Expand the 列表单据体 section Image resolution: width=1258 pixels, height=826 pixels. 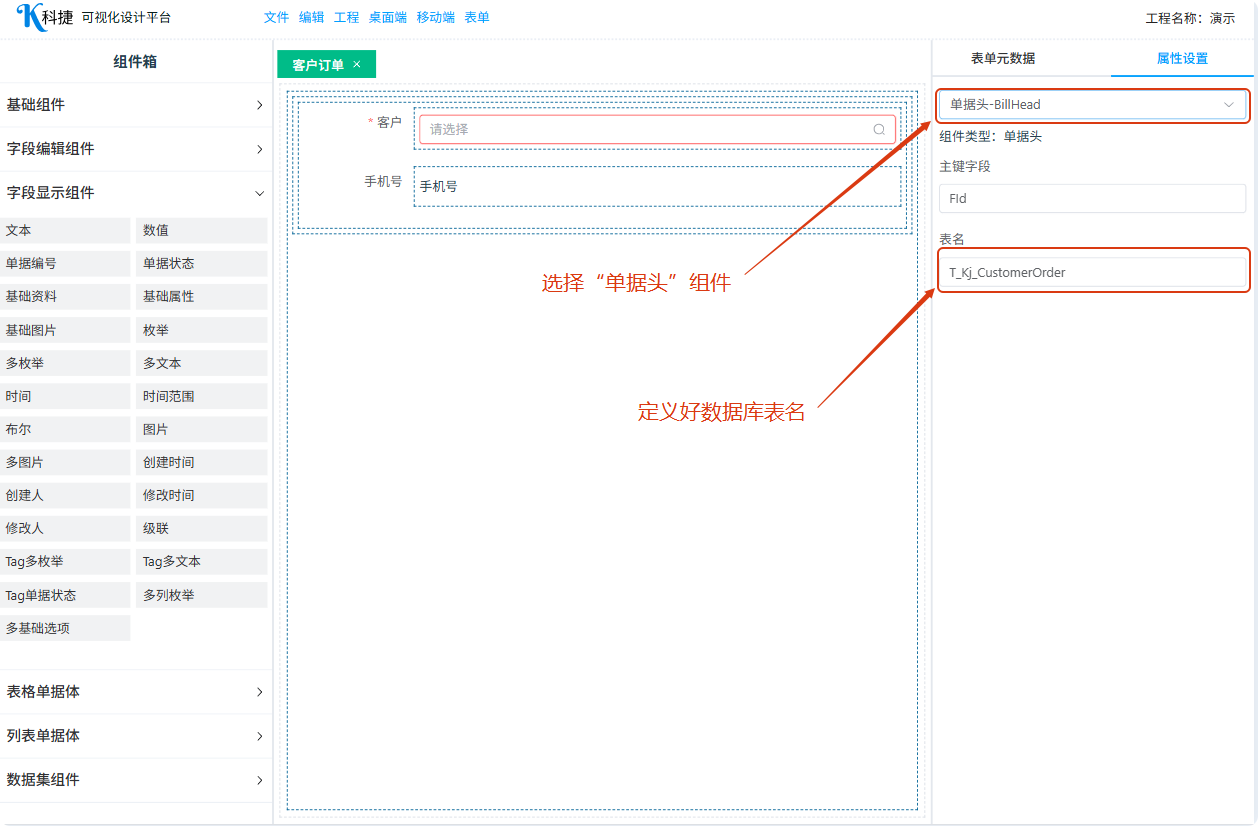(x=136, y=736)
